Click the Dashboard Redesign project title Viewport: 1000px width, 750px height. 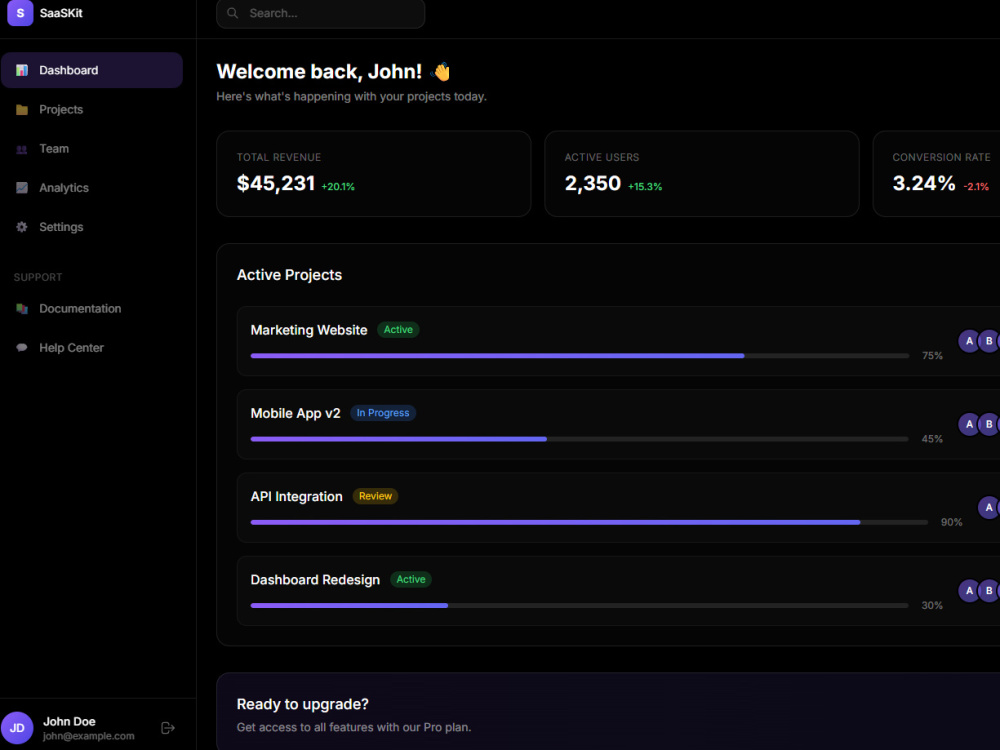click(315, 580)
